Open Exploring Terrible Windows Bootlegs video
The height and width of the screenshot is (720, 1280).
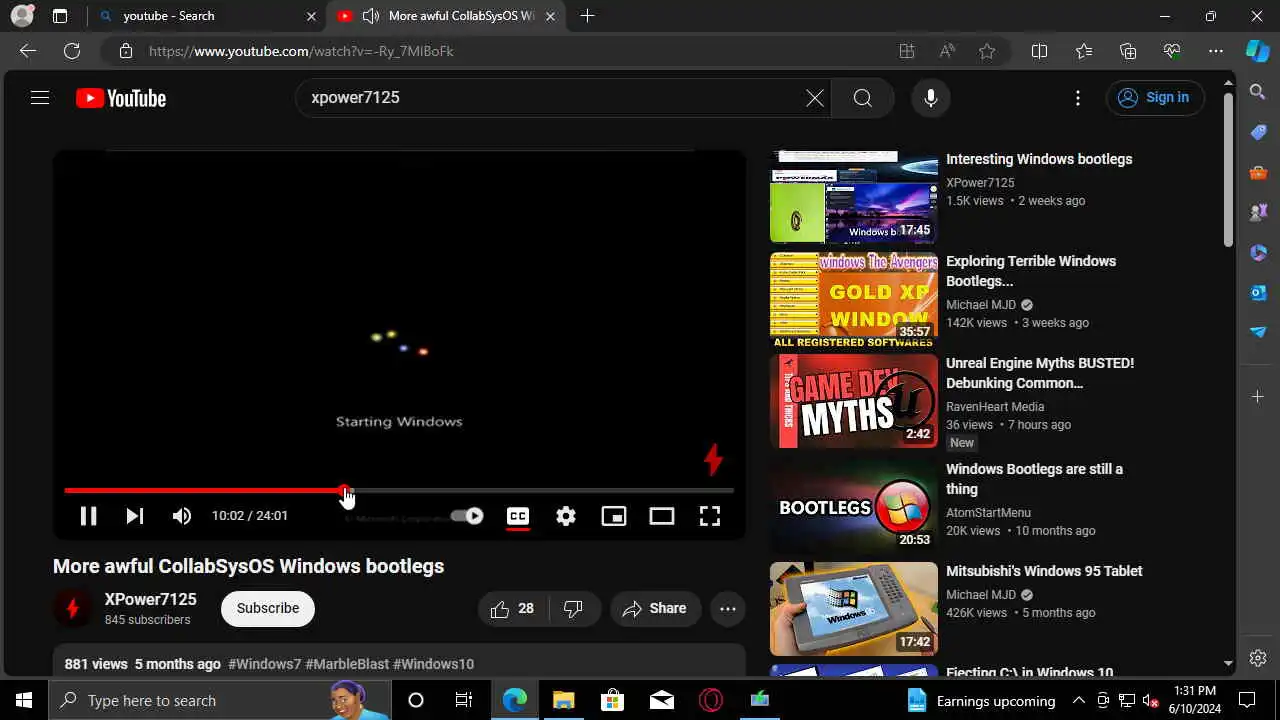1031,271
